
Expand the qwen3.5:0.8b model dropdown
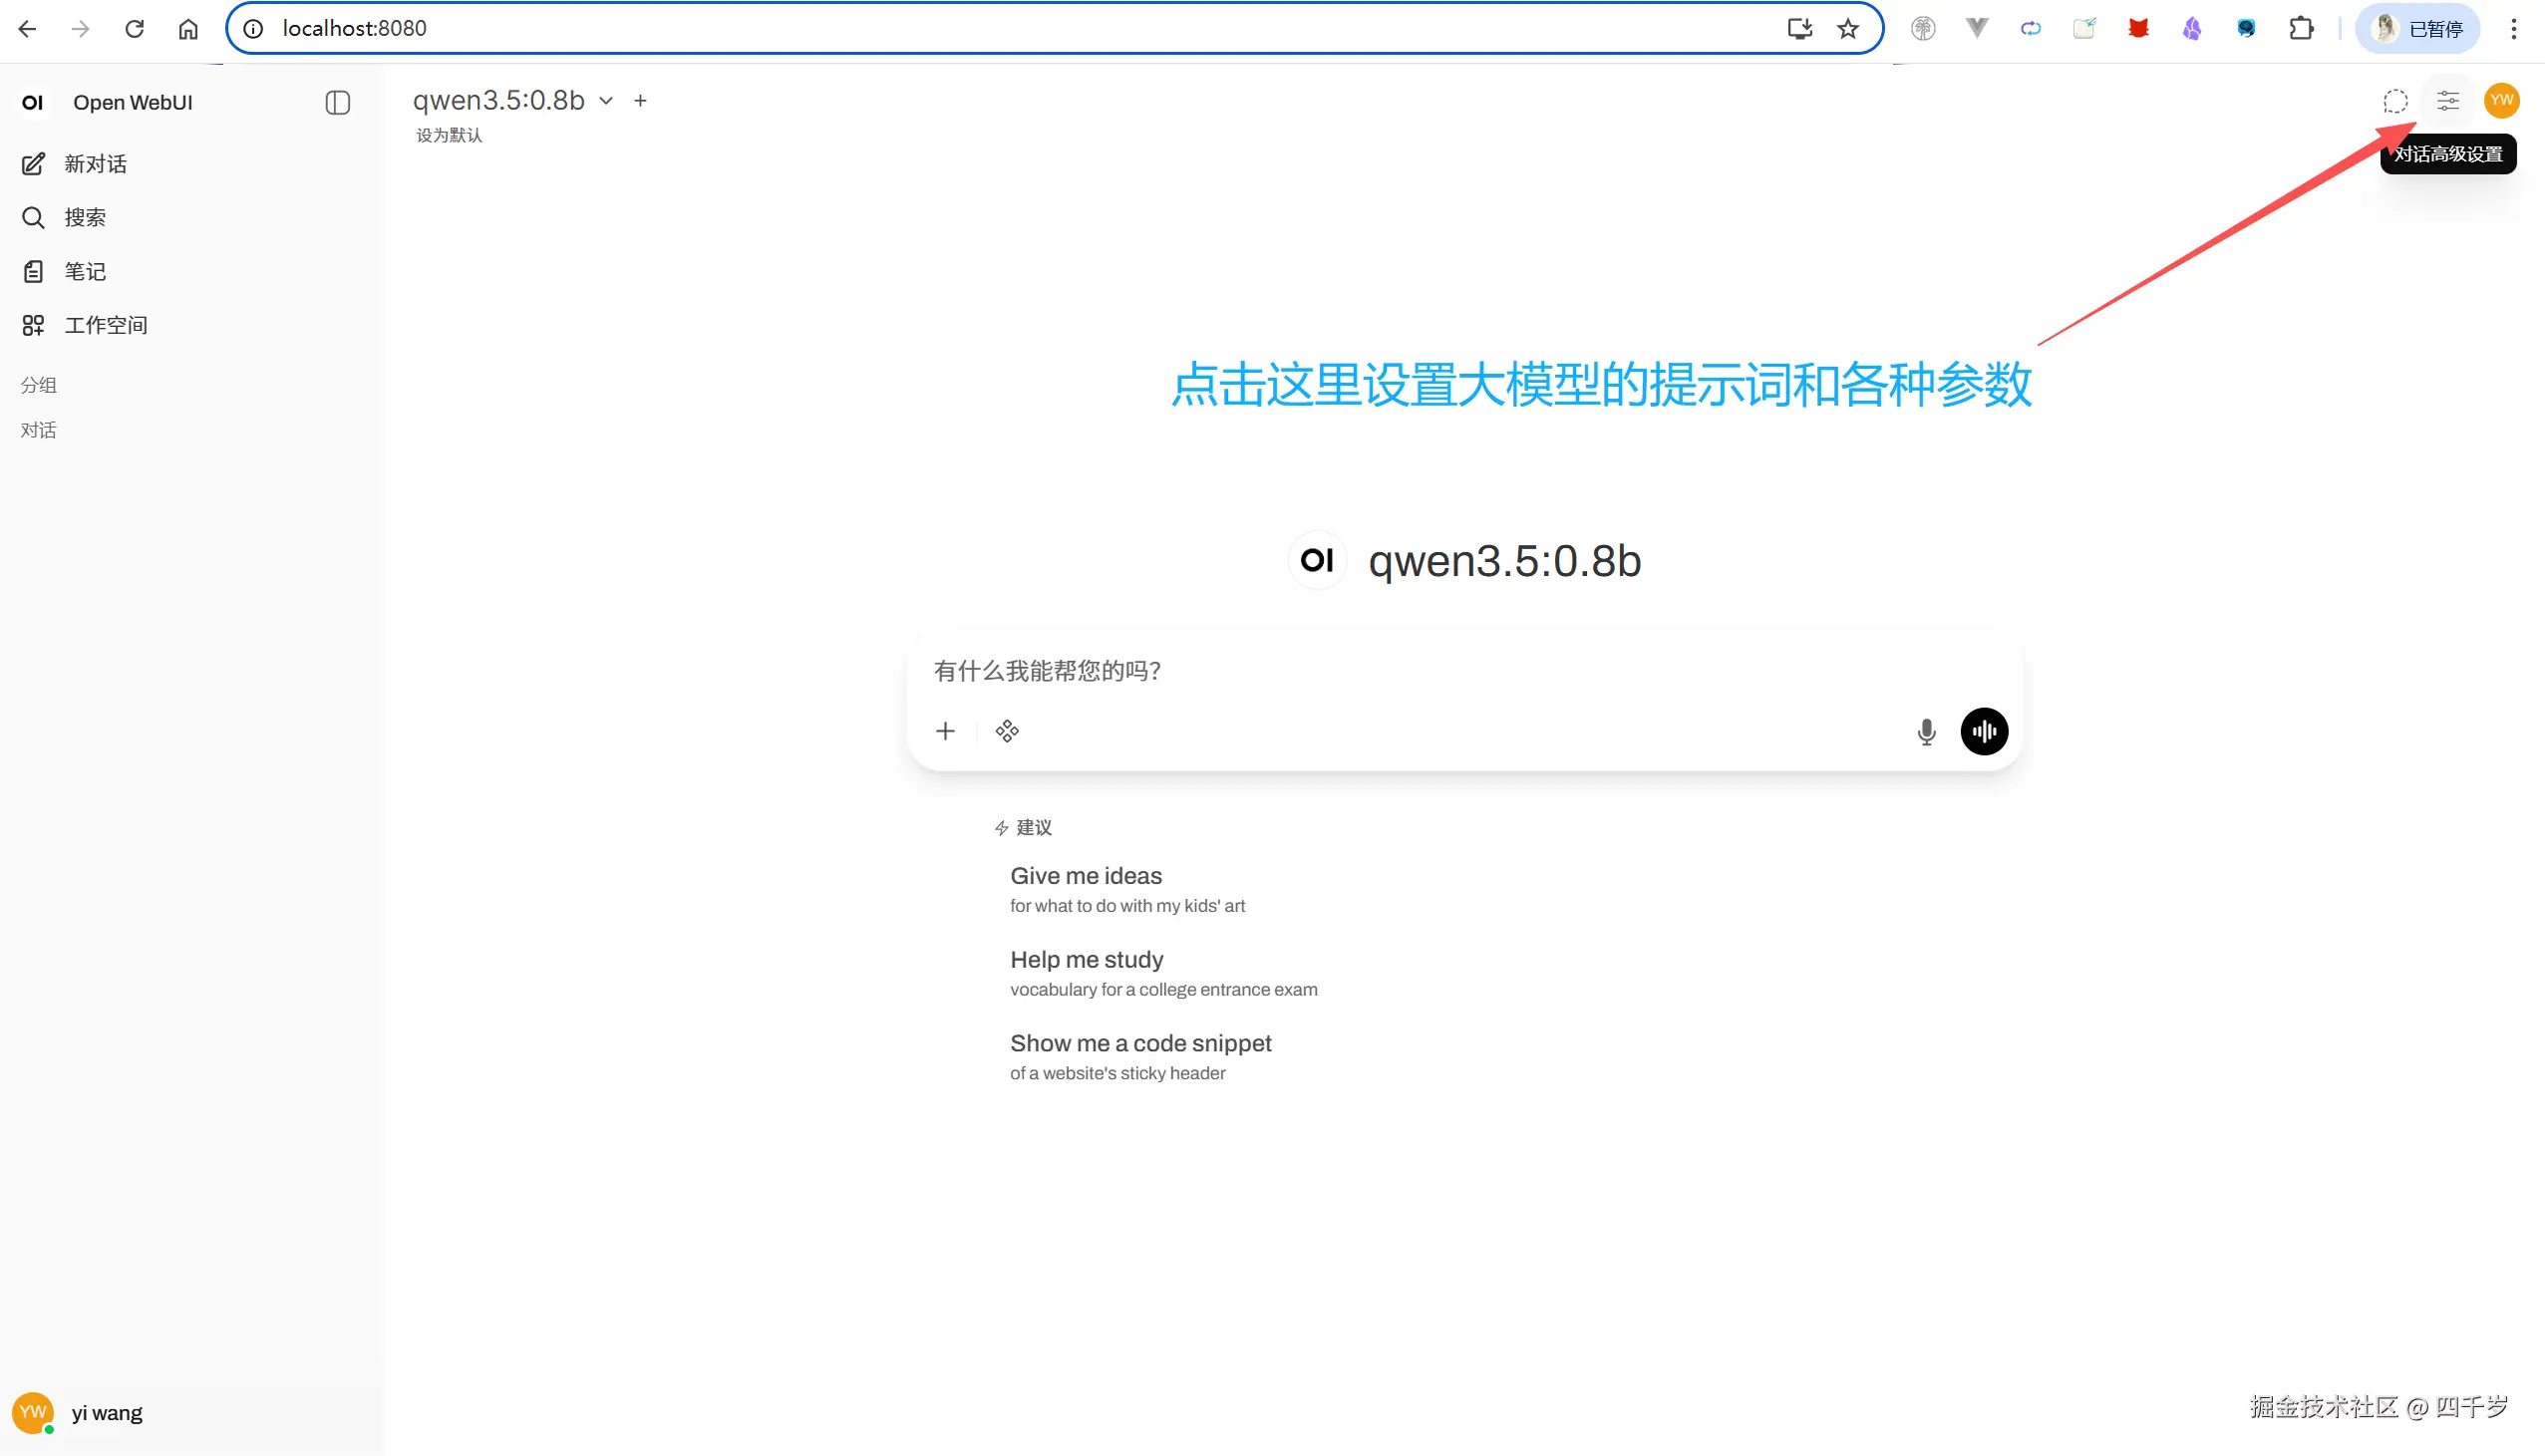(x=606, y=100)
